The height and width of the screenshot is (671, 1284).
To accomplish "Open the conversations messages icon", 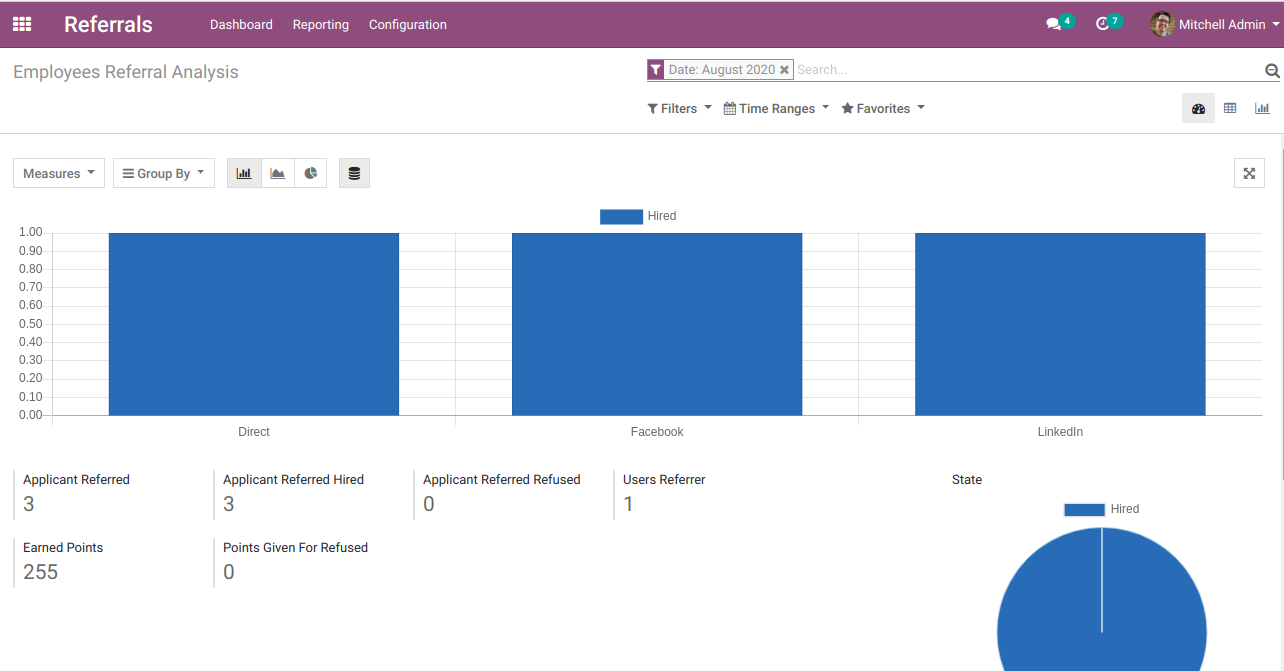I will pos(1053,24).
